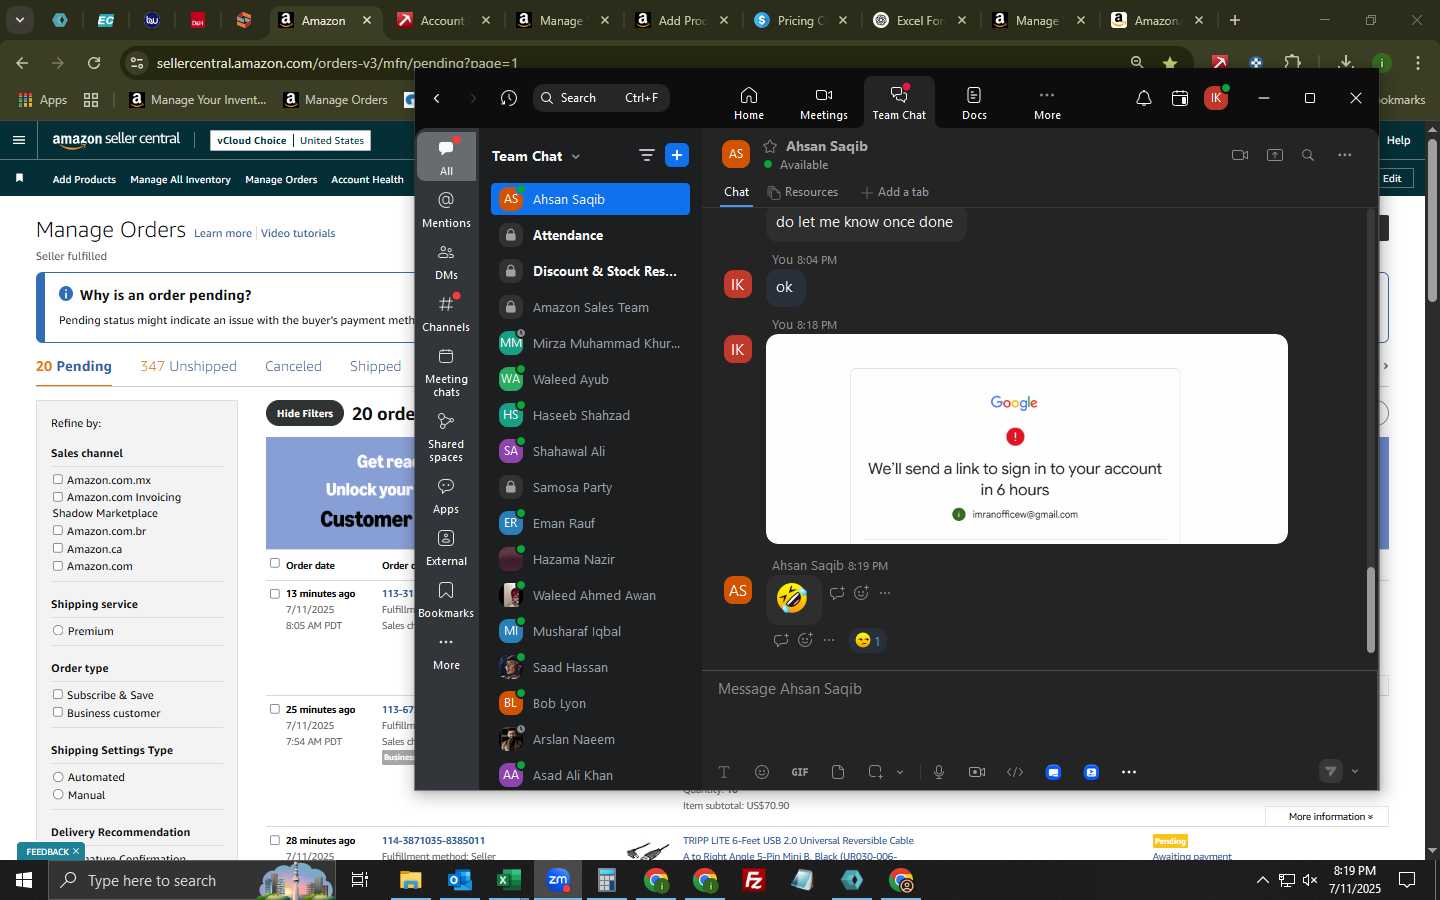Check Amazon.com.mx sales channel
Viewport: 1440px width, 900px height.
point(58,480)
